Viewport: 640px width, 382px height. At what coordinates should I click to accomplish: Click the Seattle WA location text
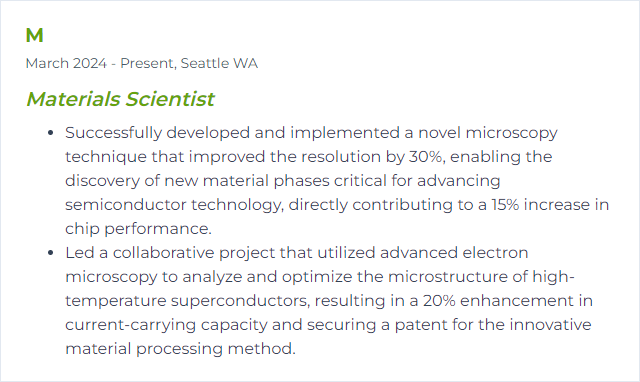pos(219,64)
